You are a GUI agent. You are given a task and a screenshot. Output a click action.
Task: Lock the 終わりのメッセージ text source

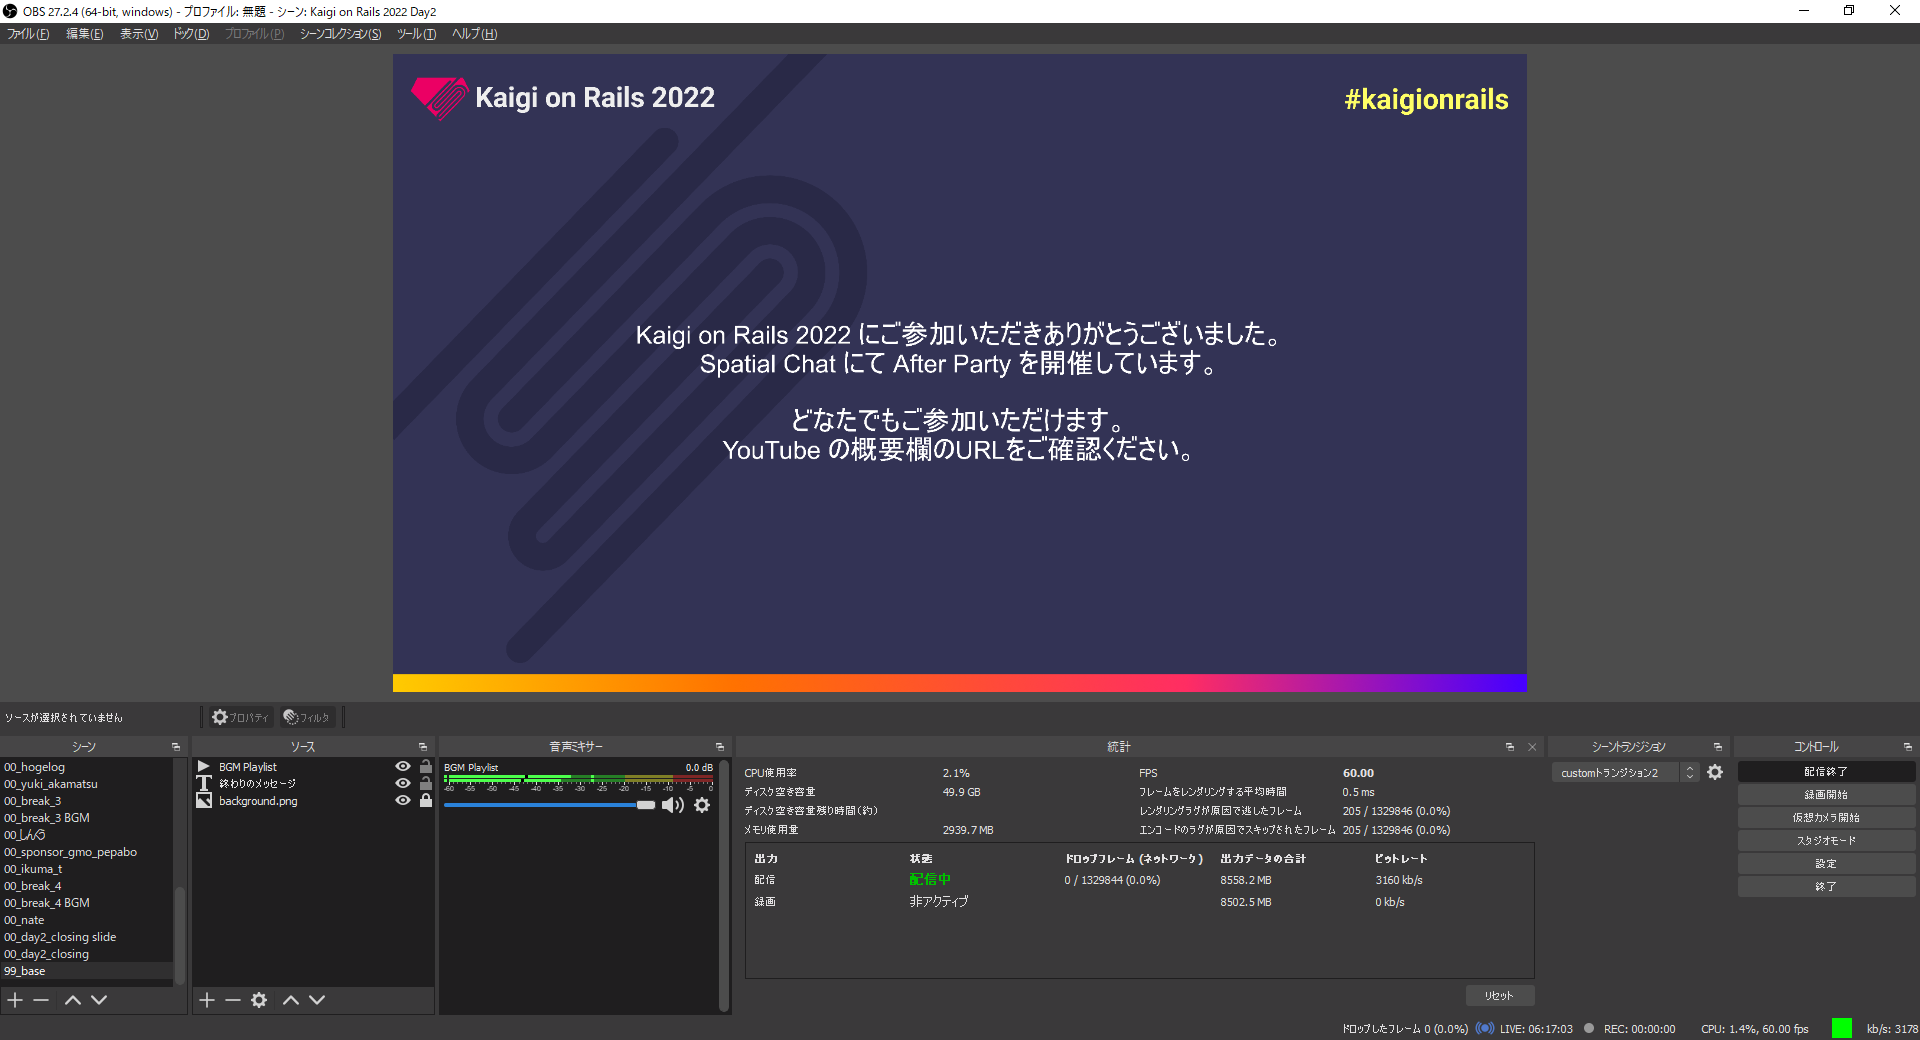pyautogui.click(x=426, y=784)
